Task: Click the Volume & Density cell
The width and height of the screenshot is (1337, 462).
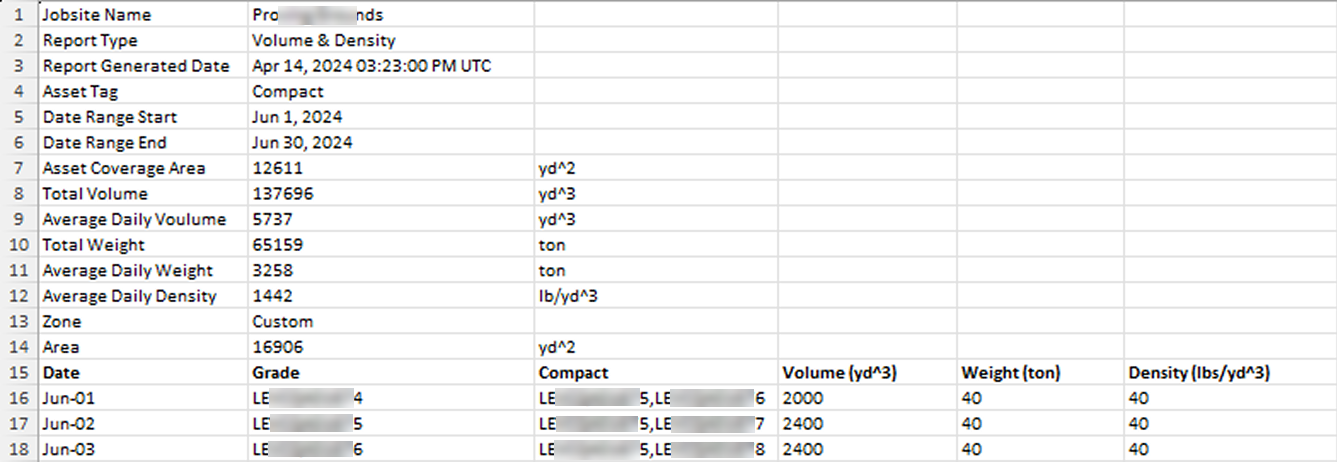Action: (324, 41)
